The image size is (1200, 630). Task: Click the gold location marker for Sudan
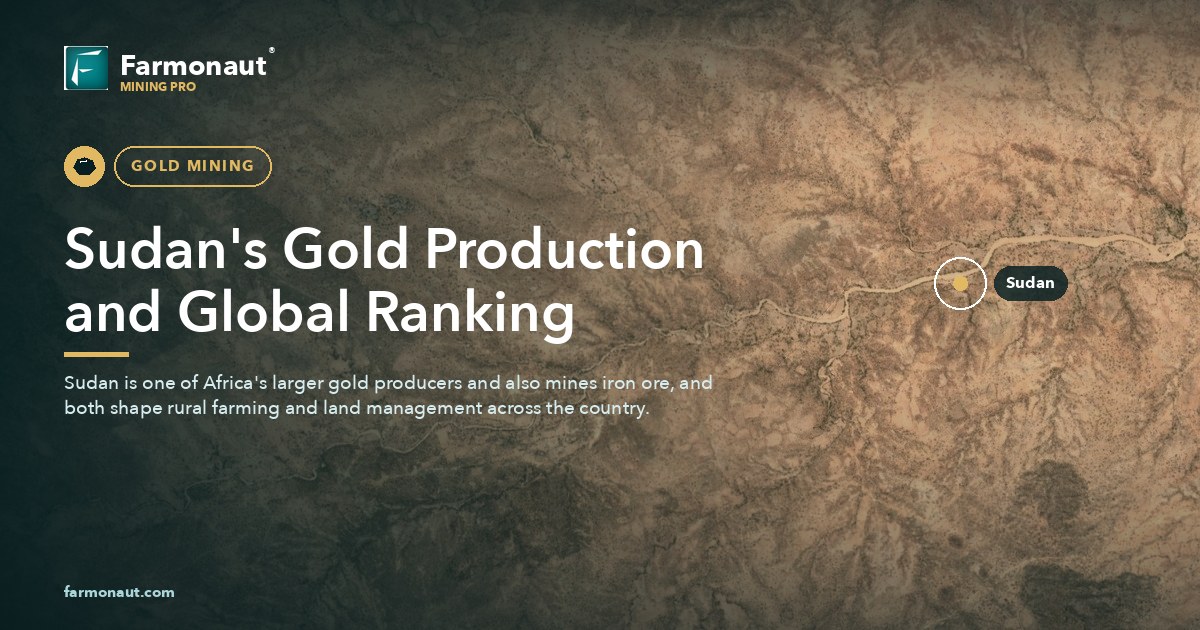960,283
